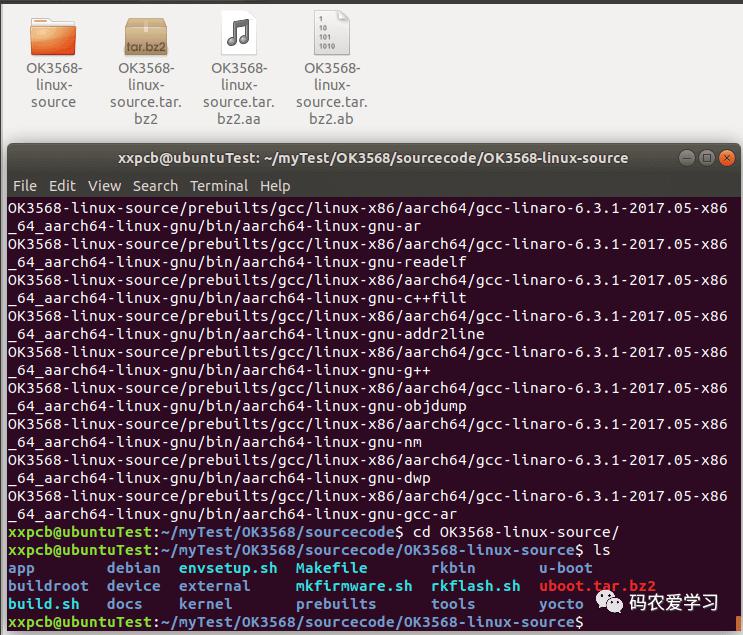The image size is (743, 635).
Task: Click the 'cd OK3568-linux-source/' command text
Action: pyautogui.click(x=516, y=532)
